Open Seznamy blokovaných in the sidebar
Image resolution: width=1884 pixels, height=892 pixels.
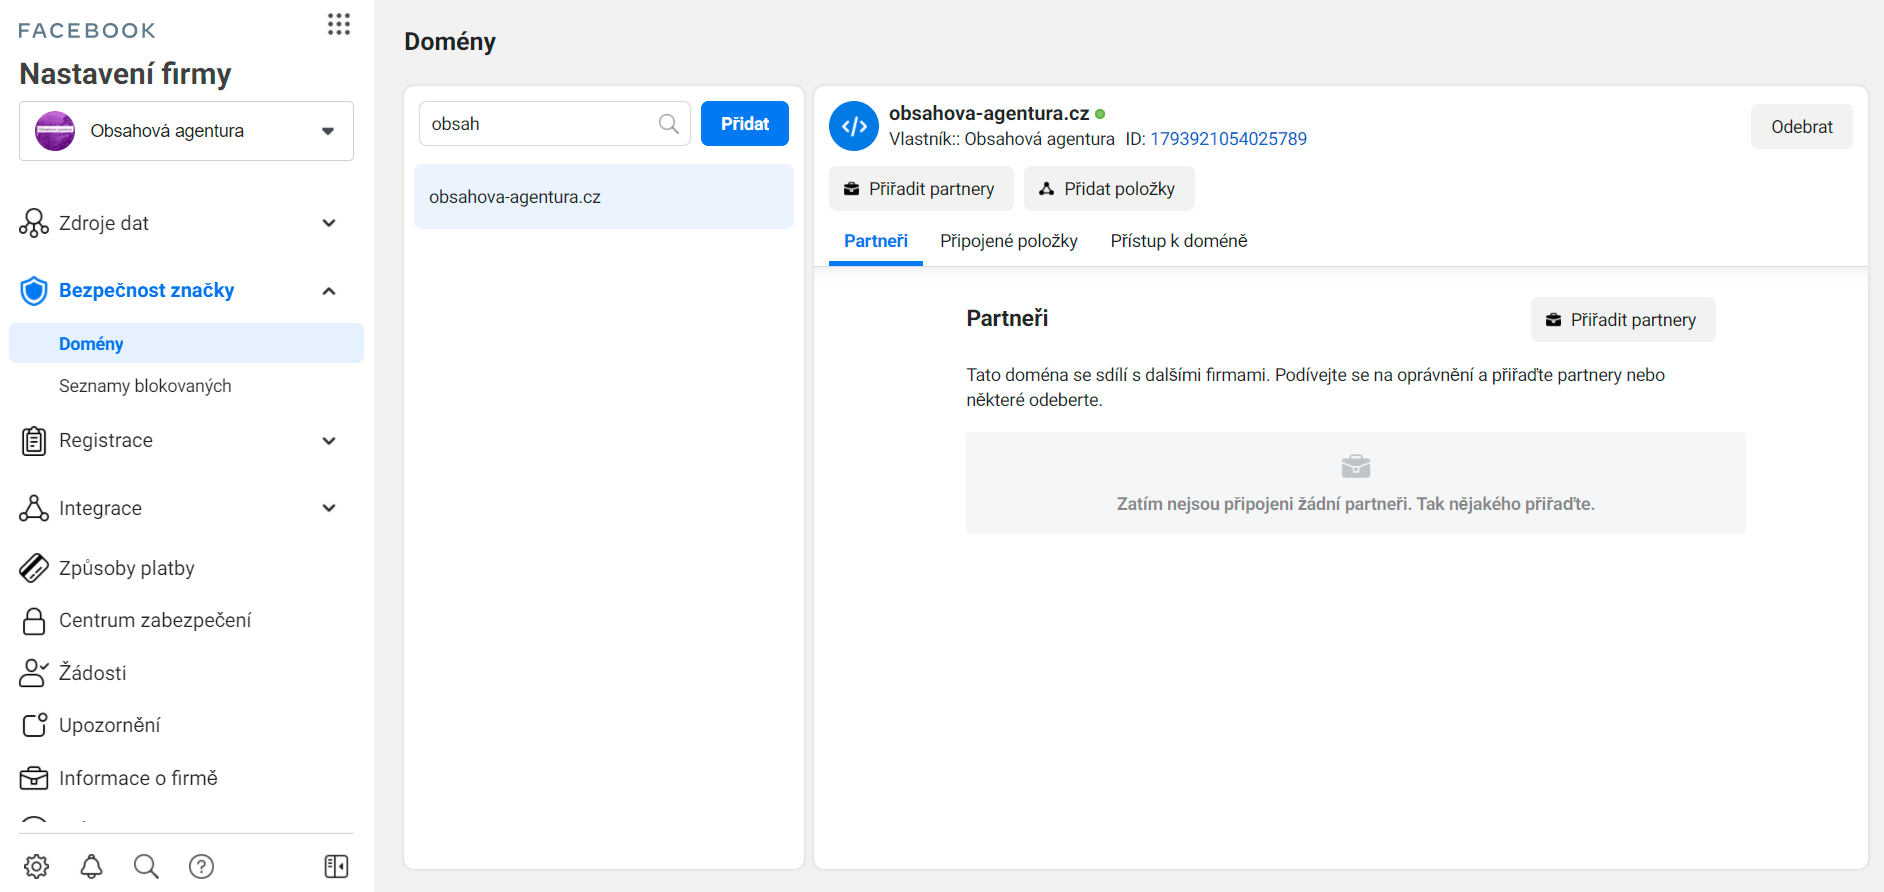[145, 386]
